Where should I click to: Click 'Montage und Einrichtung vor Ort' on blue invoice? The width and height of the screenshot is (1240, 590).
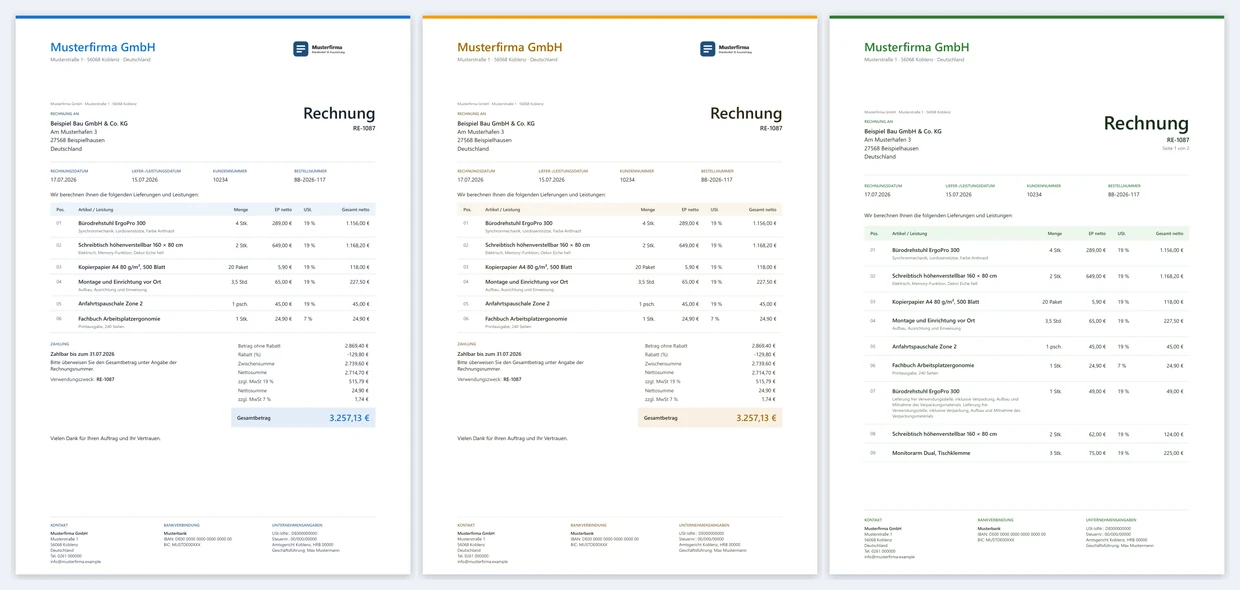[119, 281]
